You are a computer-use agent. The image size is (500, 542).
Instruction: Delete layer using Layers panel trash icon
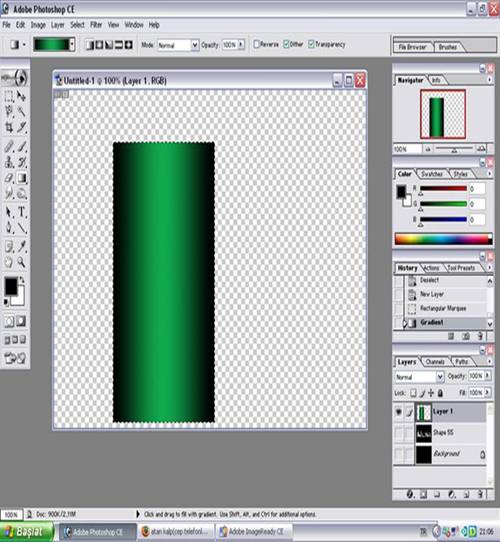tap(481, 495)
